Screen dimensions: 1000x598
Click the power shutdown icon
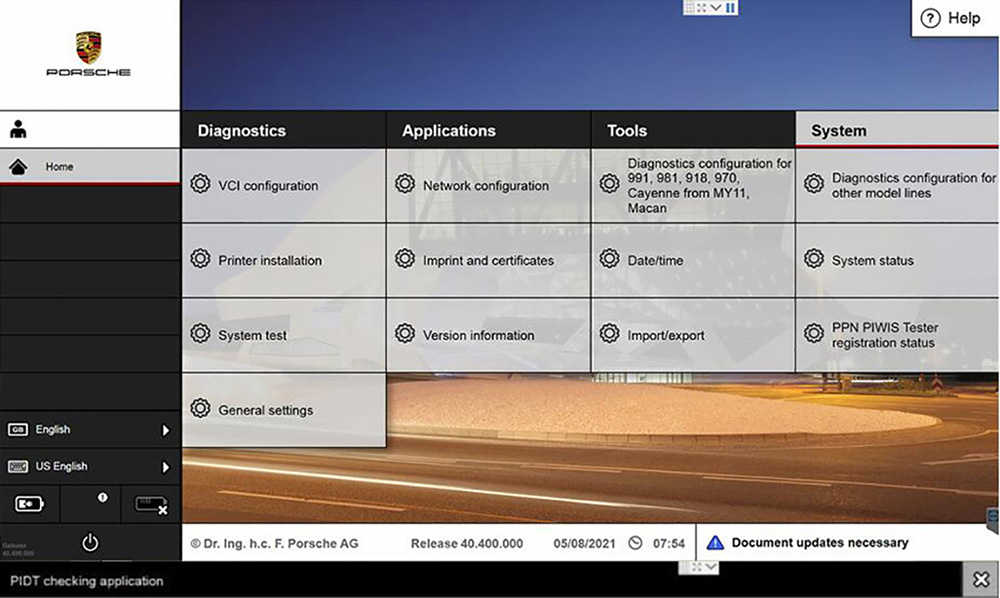pos(90,543)
